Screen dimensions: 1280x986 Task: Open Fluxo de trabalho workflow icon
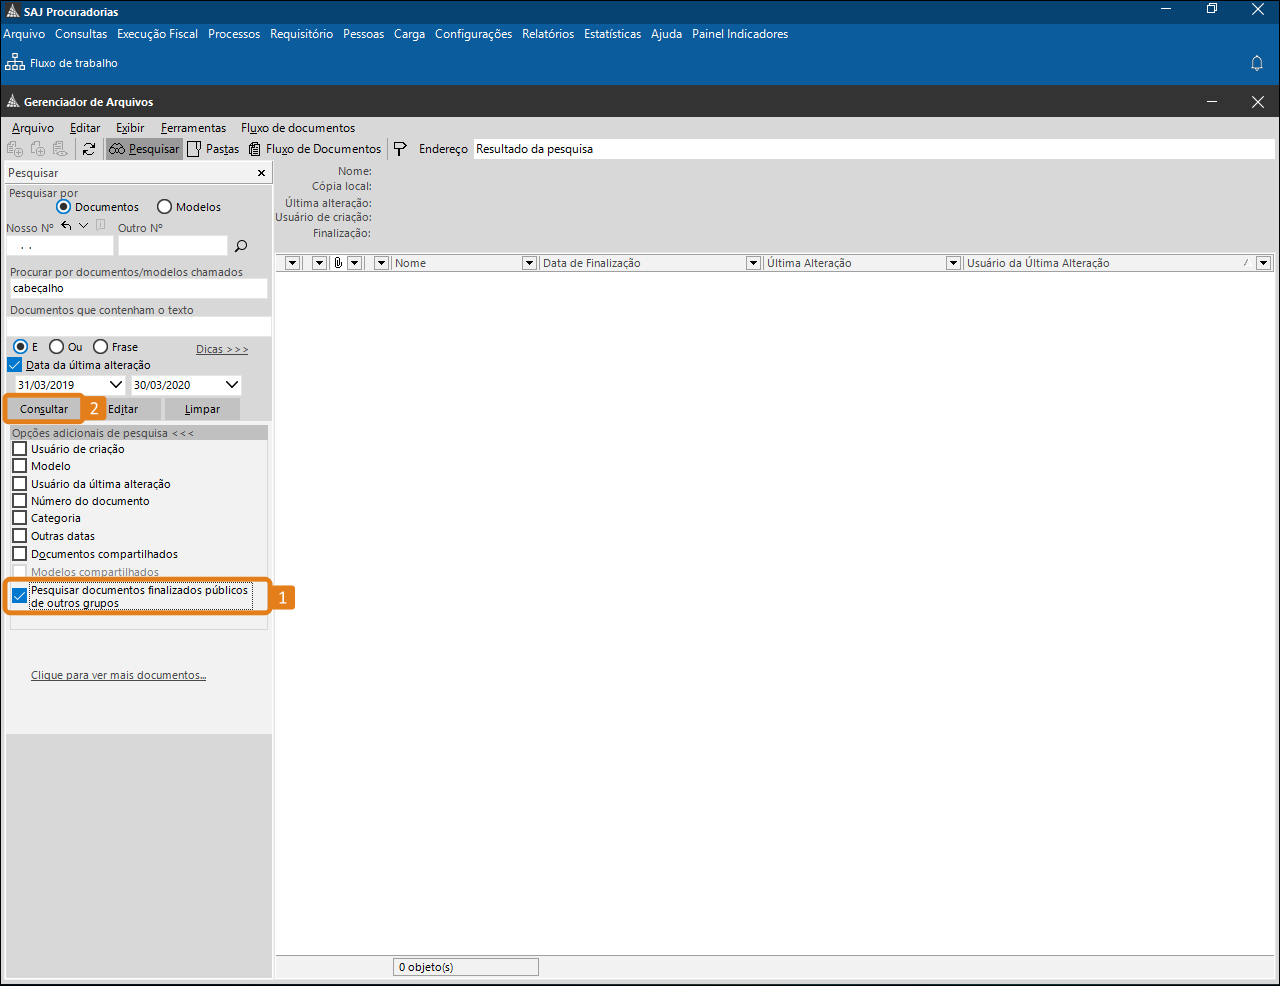pyautogui.click(x=15, y=62)
